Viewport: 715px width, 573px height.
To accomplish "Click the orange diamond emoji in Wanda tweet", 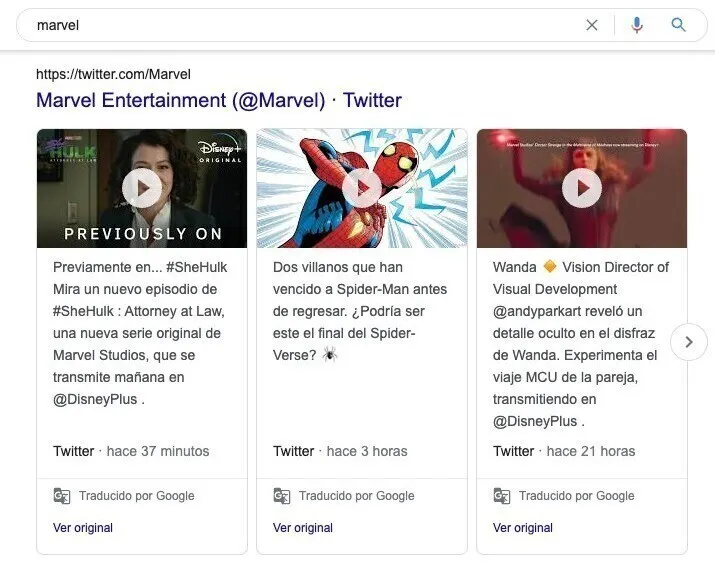I will 550,266.
